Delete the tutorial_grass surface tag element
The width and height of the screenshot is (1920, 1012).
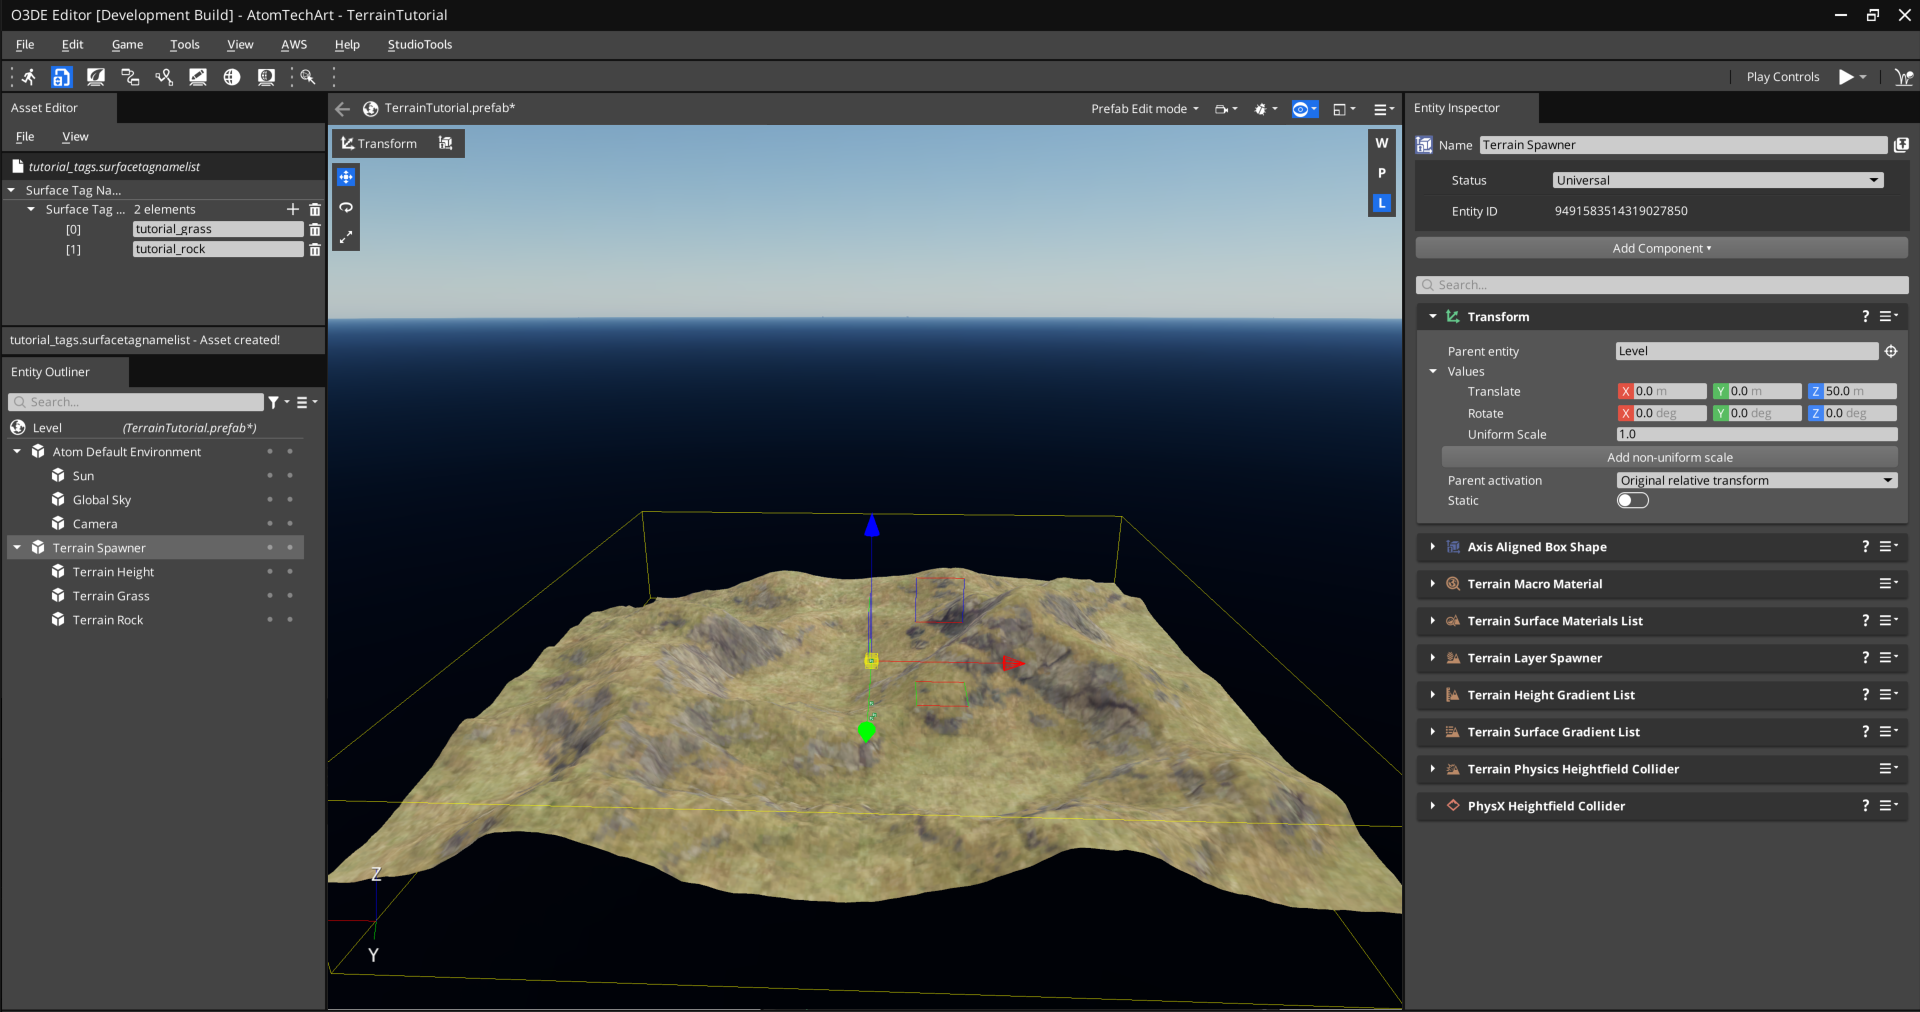click(315, 229)
